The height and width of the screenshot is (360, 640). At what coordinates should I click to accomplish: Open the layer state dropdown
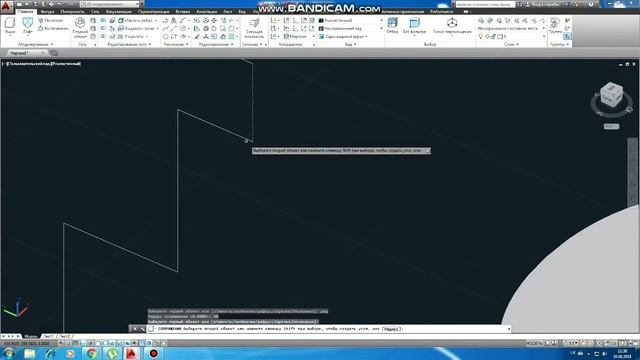click(x=511, y=29)
